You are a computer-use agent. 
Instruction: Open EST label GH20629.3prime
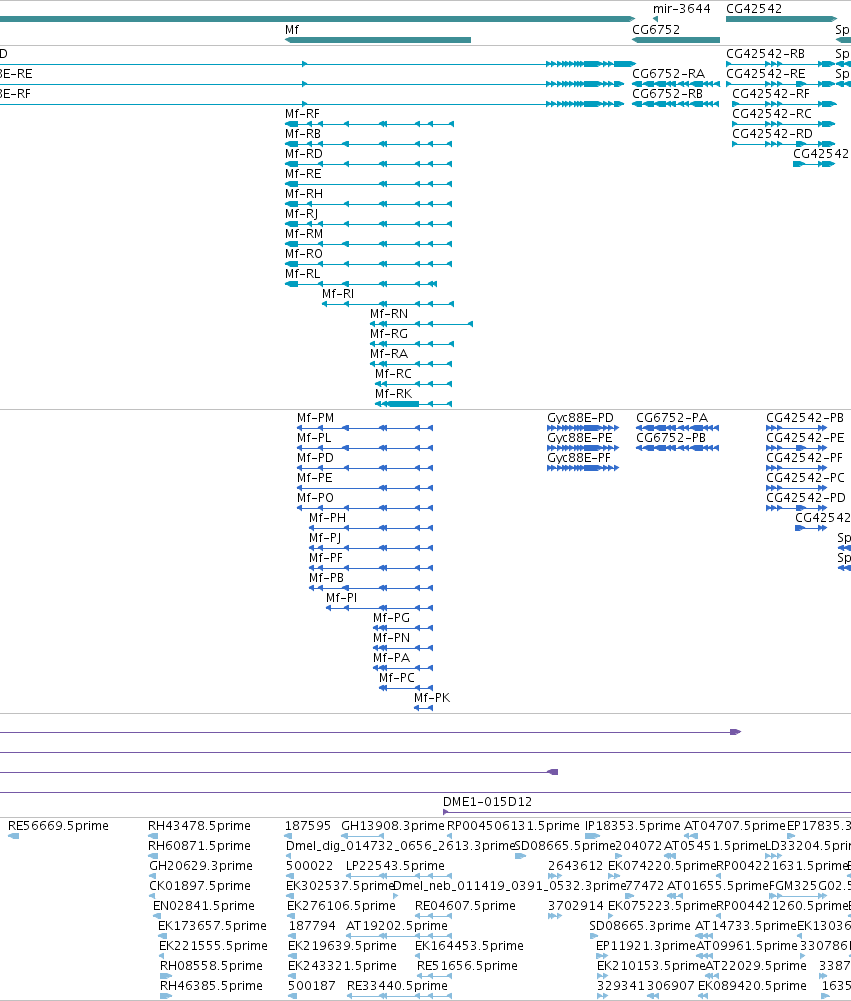[200, 866]
